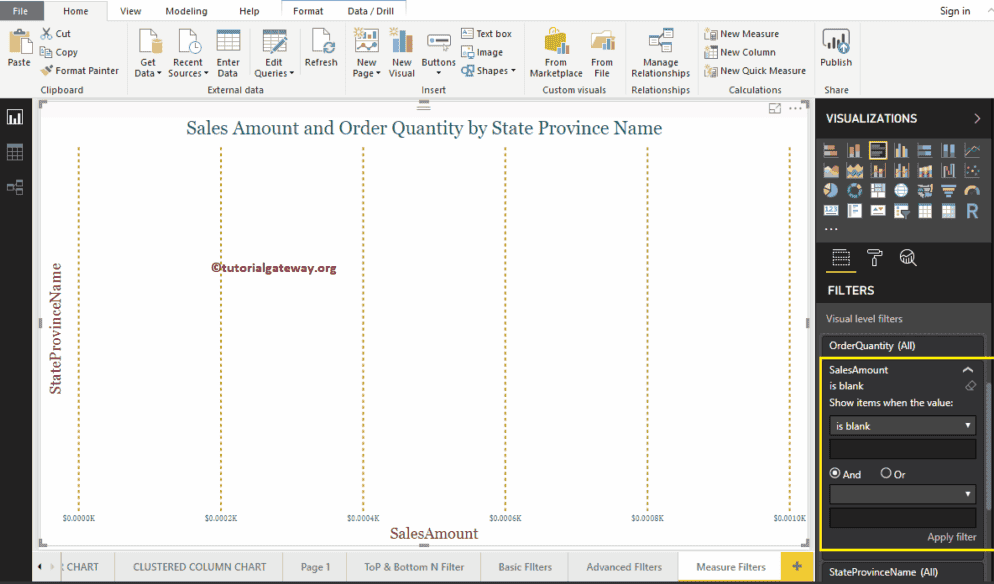Open the 'is blank' condition dropdown
Viewport: 994px width, 584px height.
(901, 425)
